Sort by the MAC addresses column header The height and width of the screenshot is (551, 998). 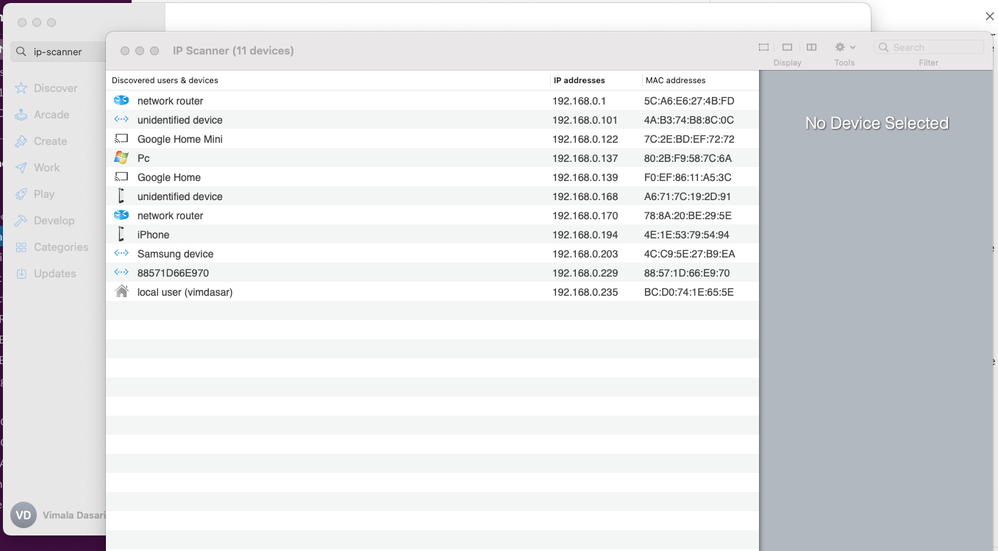pos(675,80)
